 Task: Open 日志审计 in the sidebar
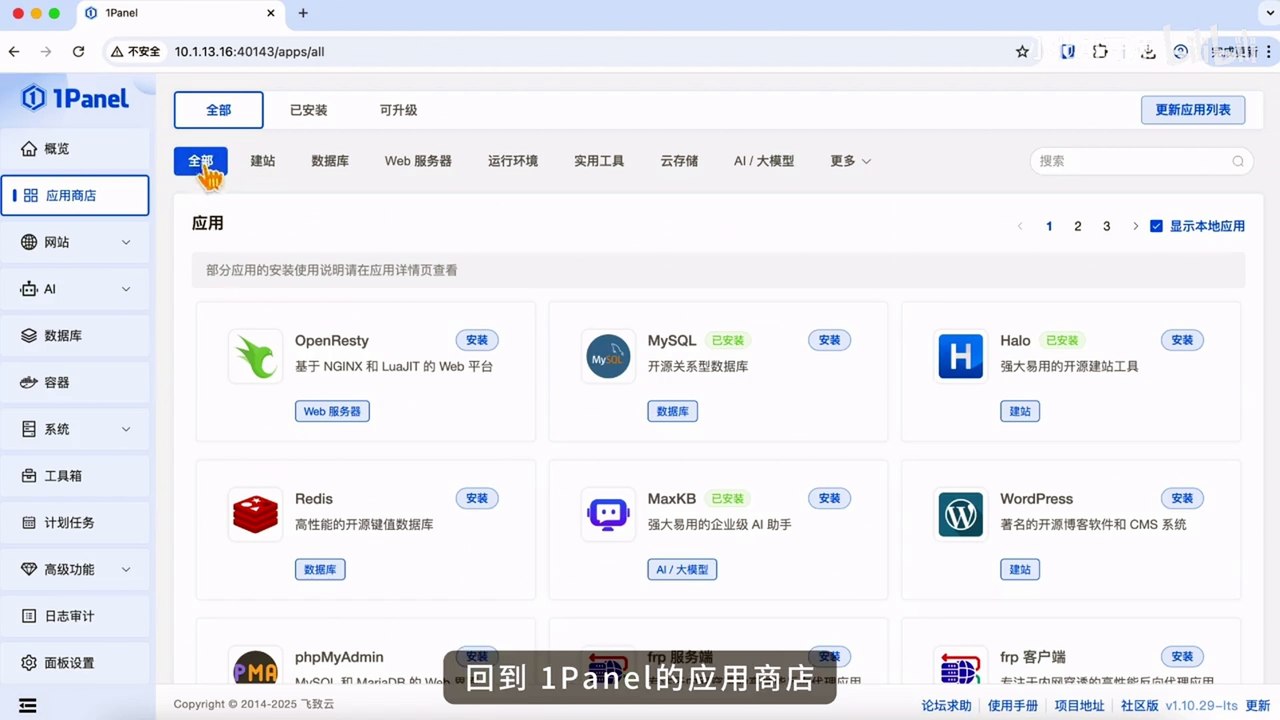pos(75,616)
